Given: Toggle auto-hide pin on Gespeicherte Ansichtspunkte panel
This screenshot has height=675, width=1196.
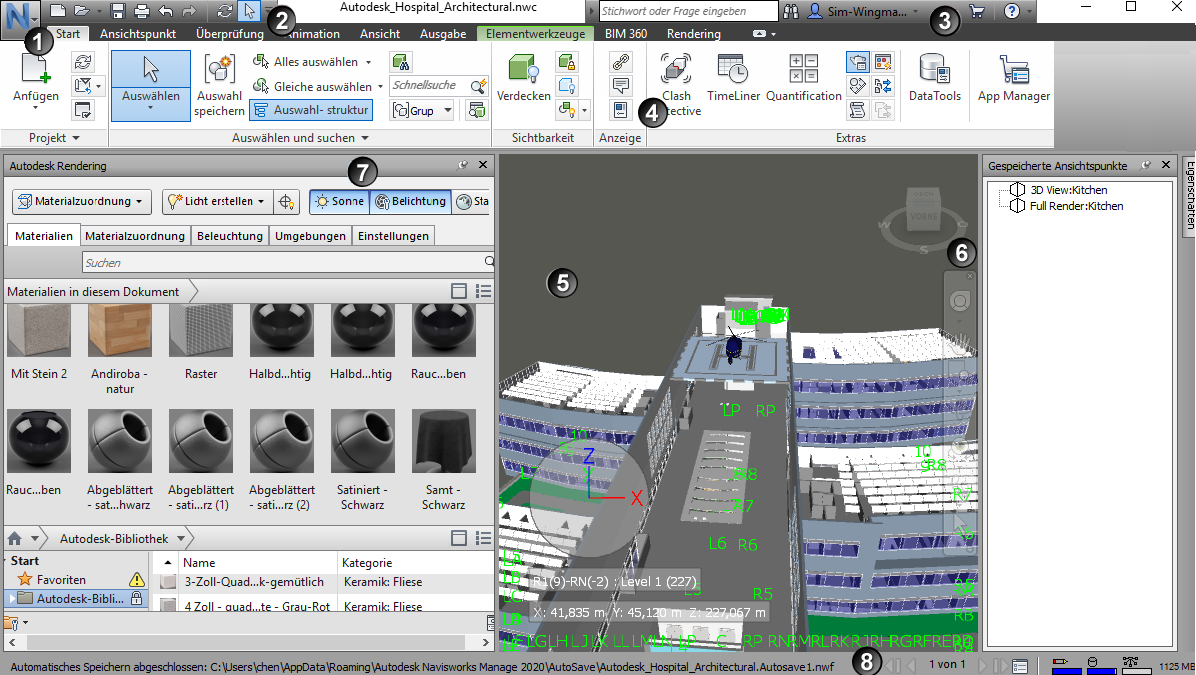Looking at the screenshot, I should [1145, 165].
